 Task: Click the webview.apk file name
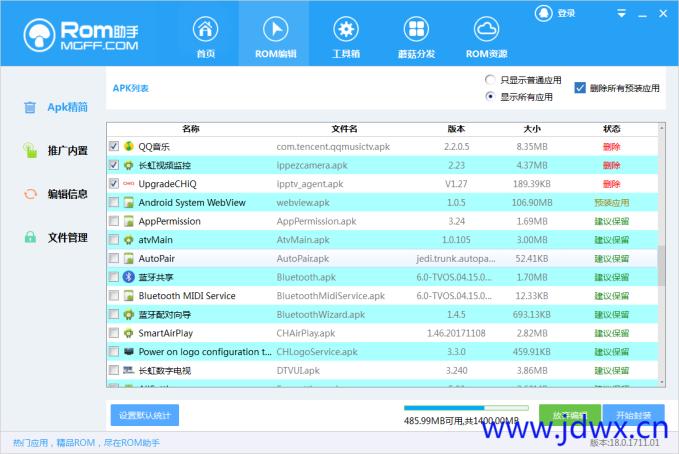pyautogui.click(x=303, y=202)
